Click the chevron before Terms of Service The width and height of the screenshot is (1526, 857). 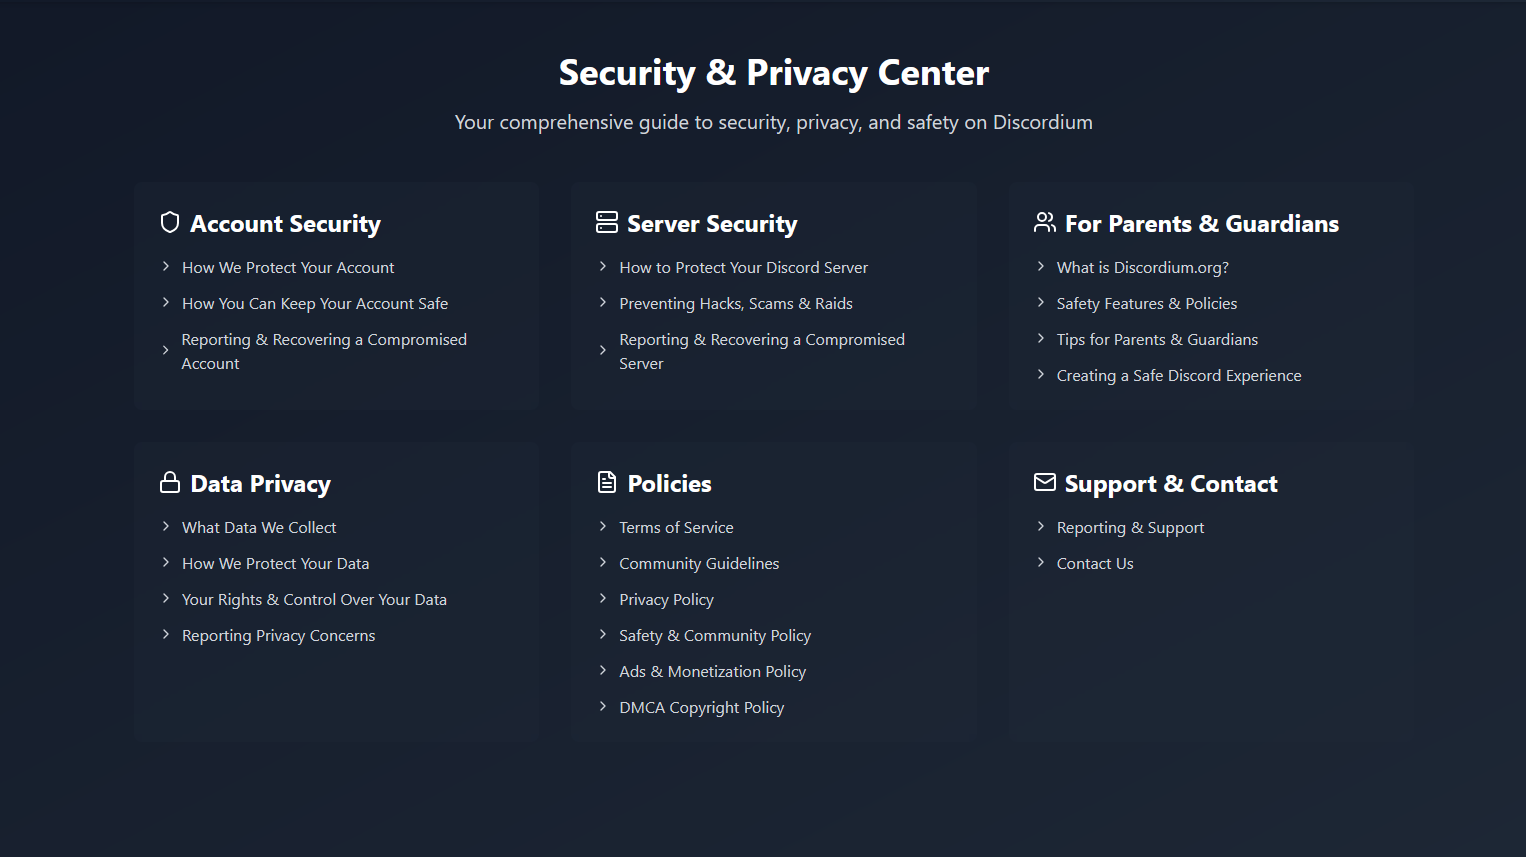tap(603, 526)
